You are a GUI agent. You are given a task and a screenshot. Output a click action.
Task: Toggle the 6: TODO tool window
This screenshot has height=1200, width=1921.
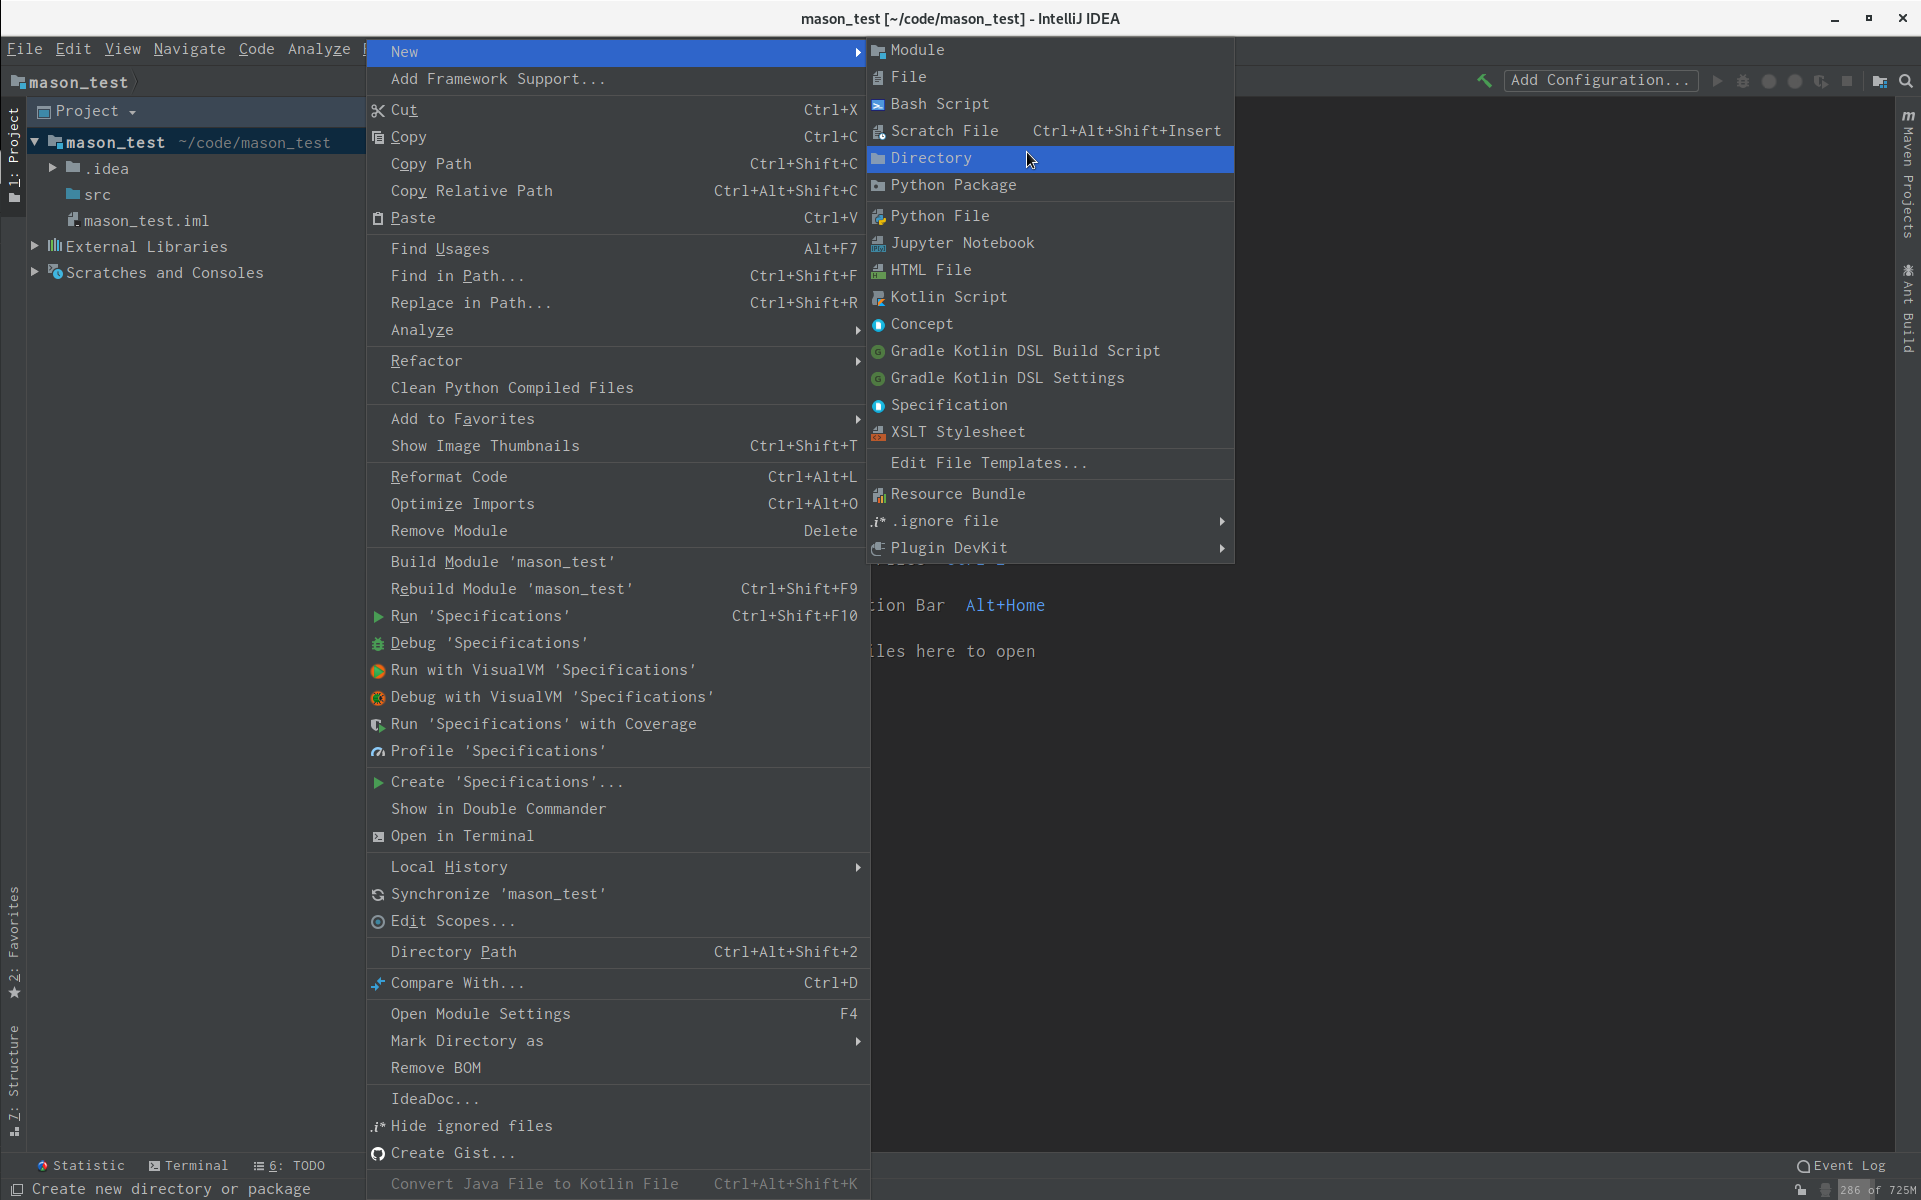pos(289,1166)
